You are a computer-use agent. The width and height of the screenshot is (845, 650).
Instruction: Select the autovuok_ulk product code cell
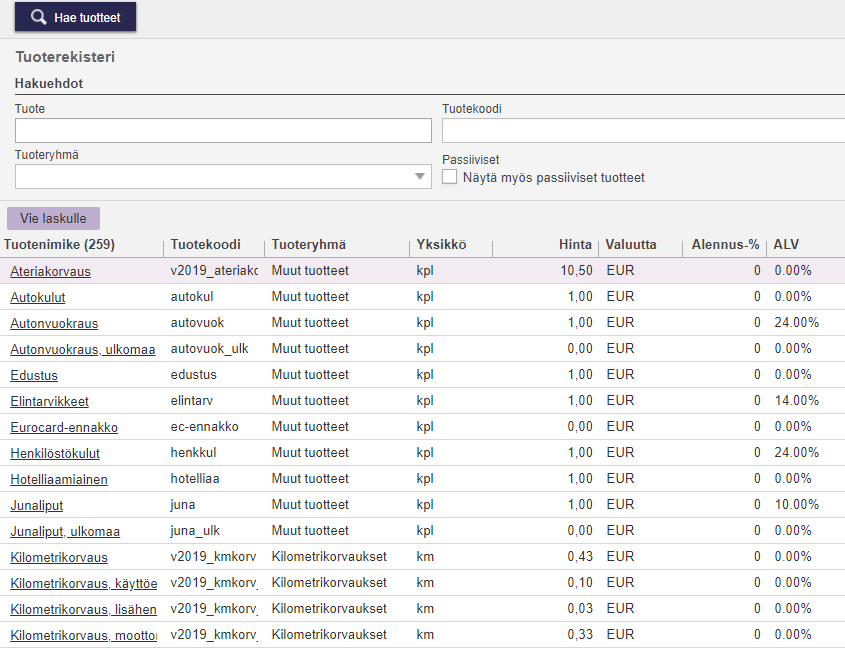pyautogui.click(x=210, y=349)
